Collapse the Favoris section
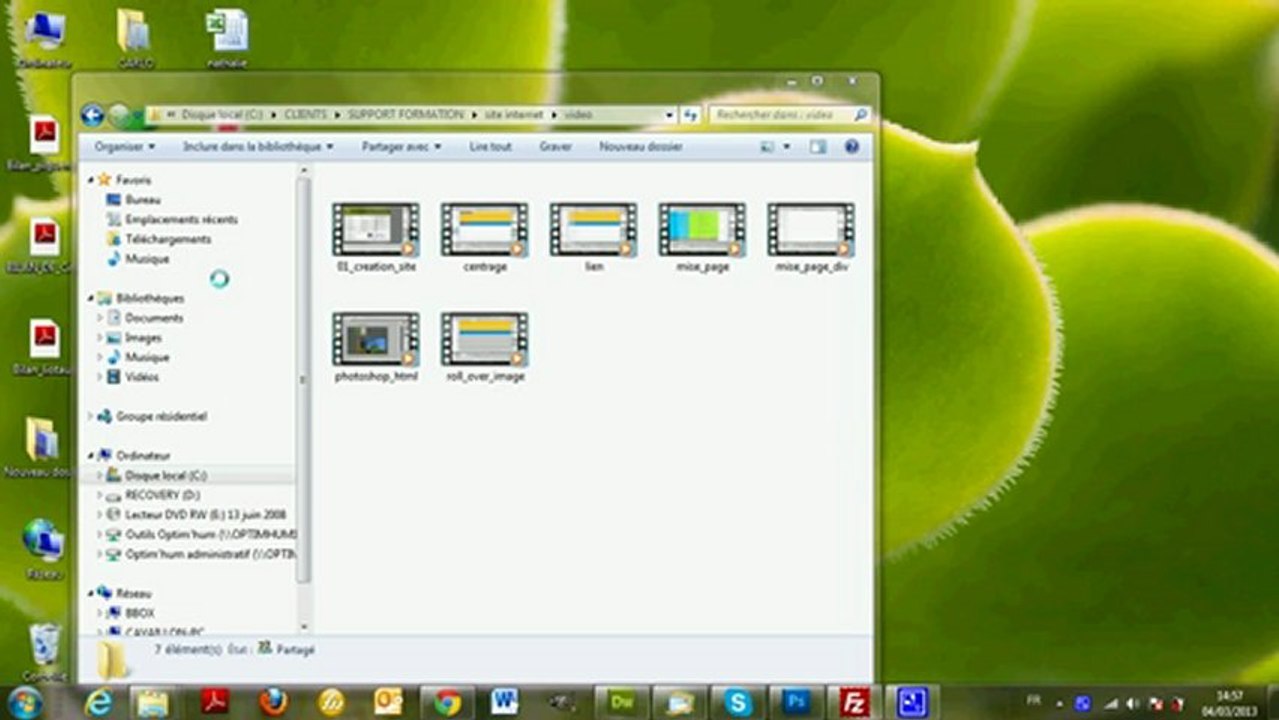This screenshot has height=720, width=1279. pyautogui.click(x=91, y=181)
